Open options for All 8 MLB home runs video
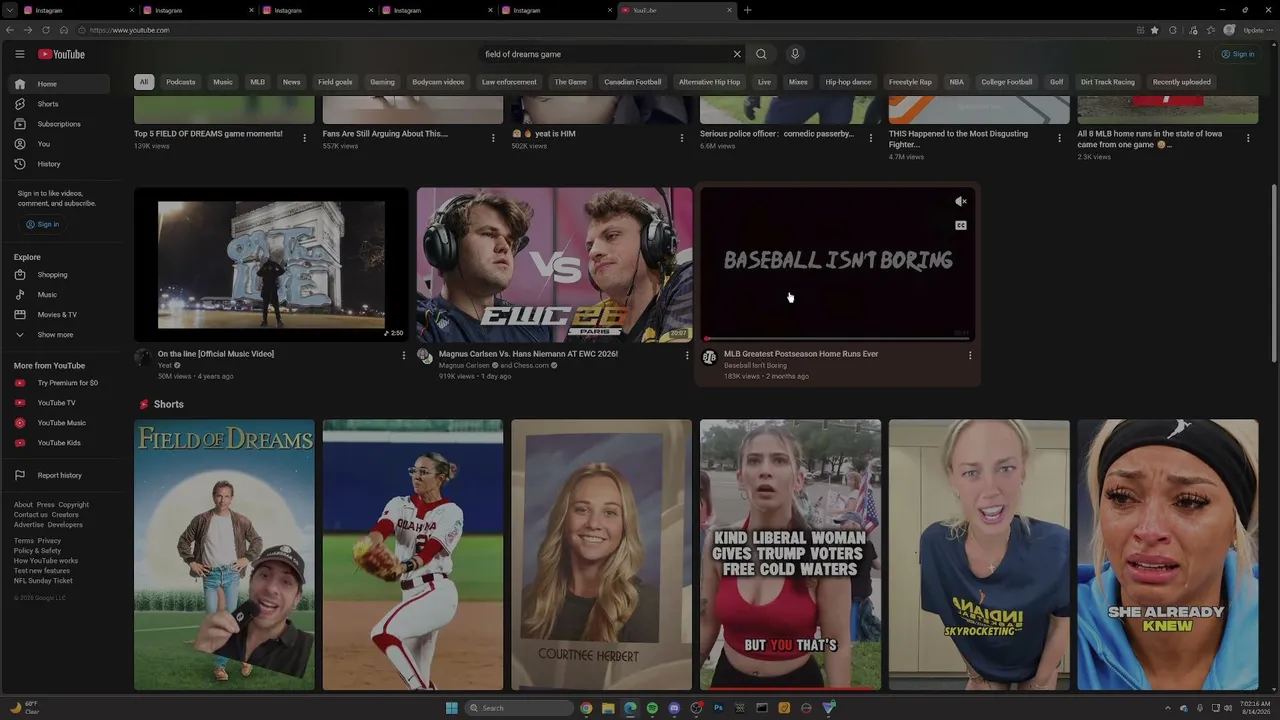 point(1248,138)
